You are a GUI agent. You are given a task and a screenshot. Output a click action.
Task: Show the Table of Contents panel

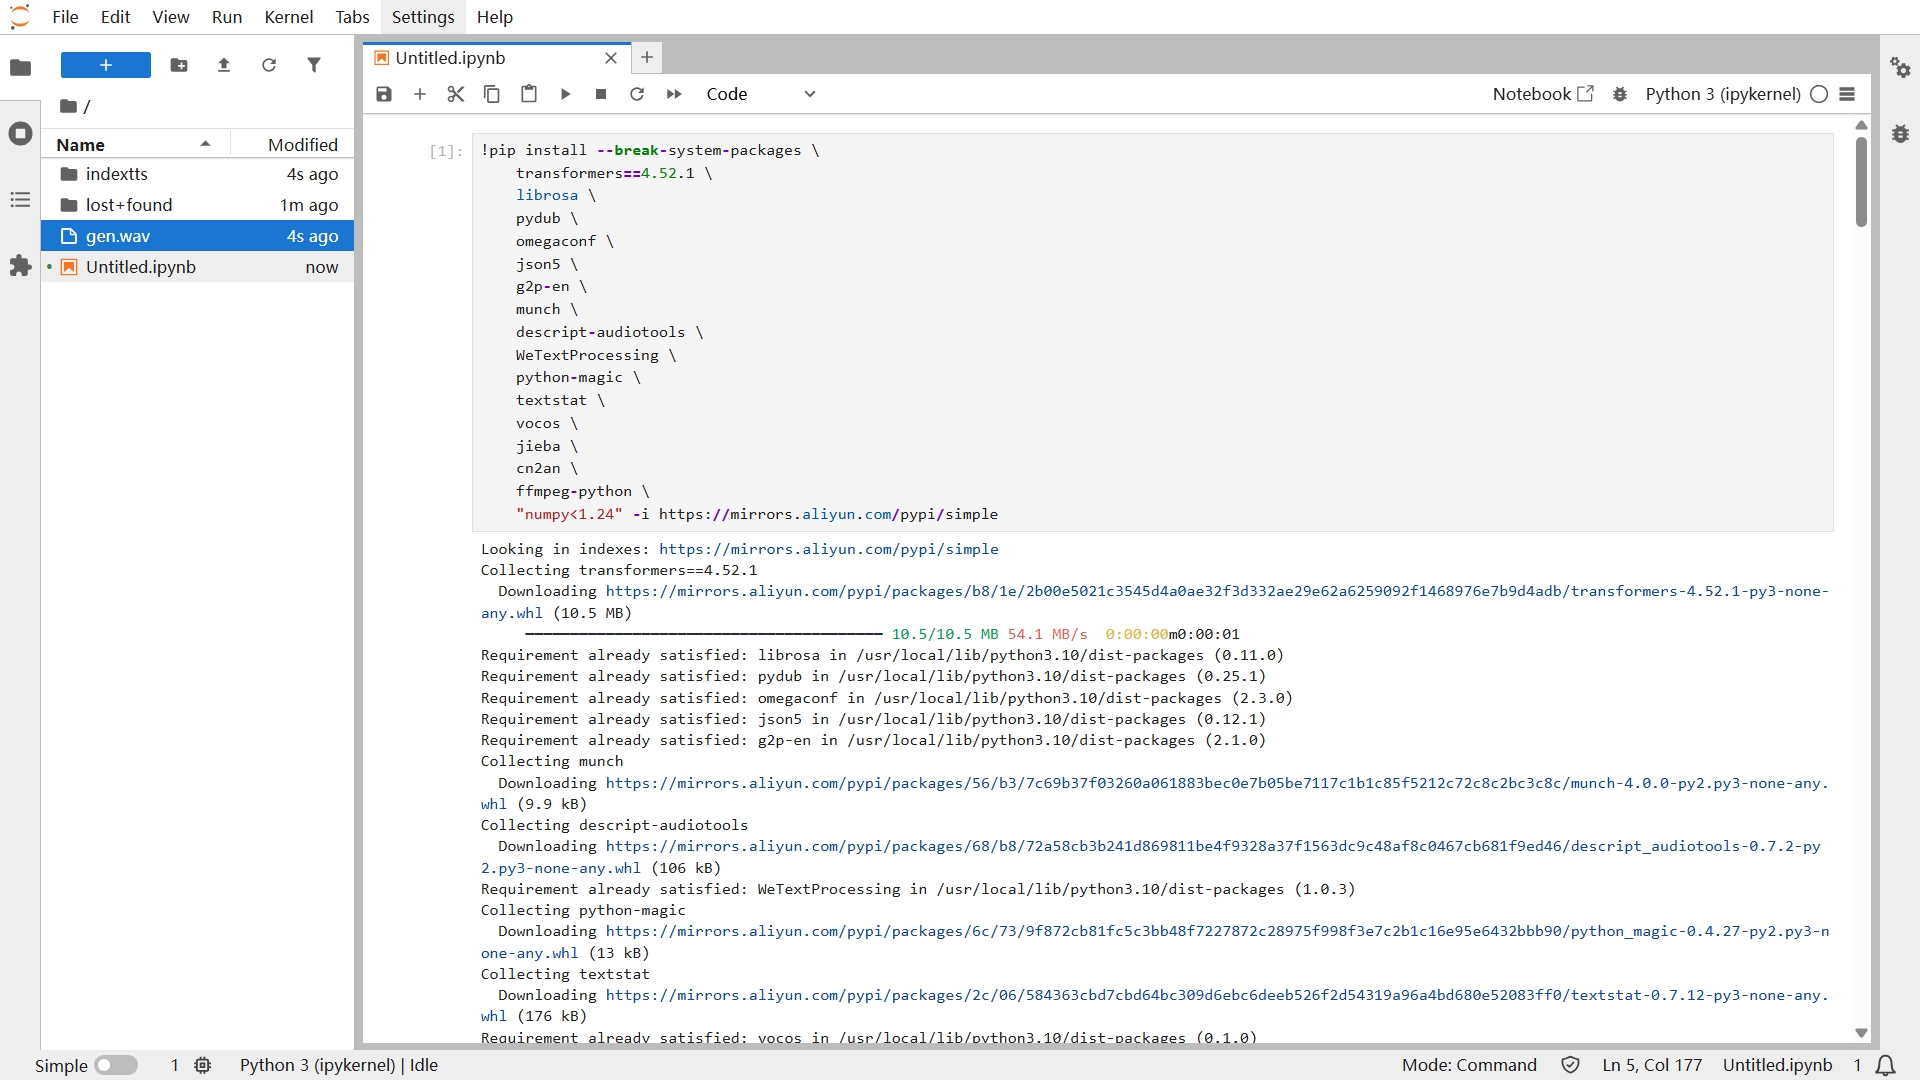(x=20, y=200)
